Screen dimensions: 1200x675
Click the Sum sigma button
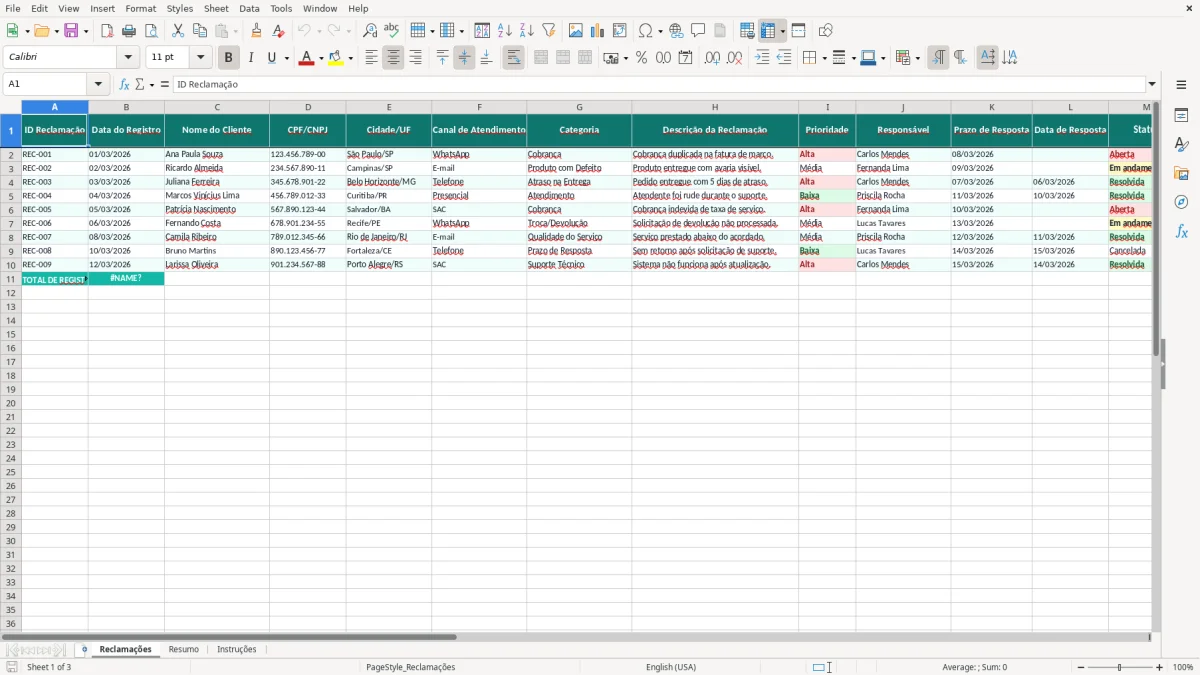(x=139, y=85)
